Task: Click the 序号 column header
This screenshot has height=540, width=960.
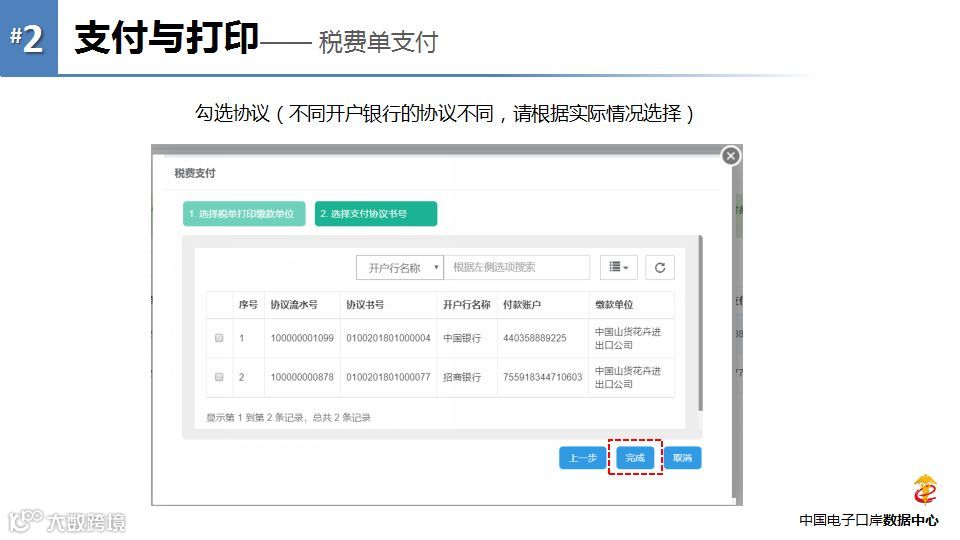Action: 248,305
